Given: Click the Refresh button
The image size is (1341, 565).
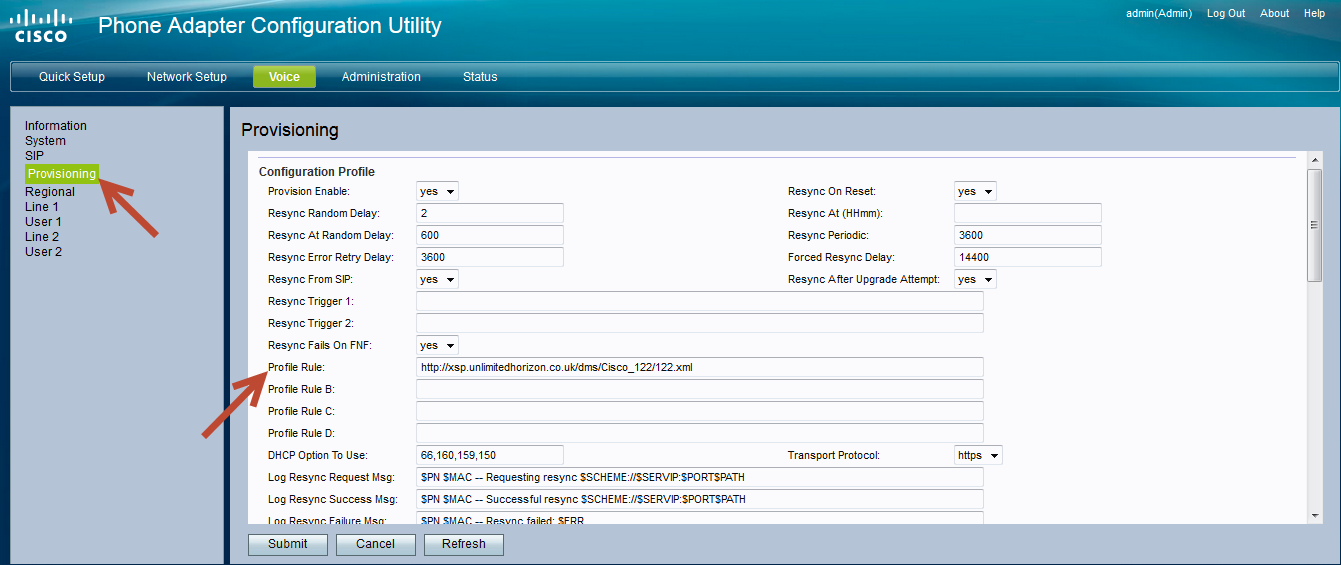Looking at the screenshot, I should tap(464, 544).
